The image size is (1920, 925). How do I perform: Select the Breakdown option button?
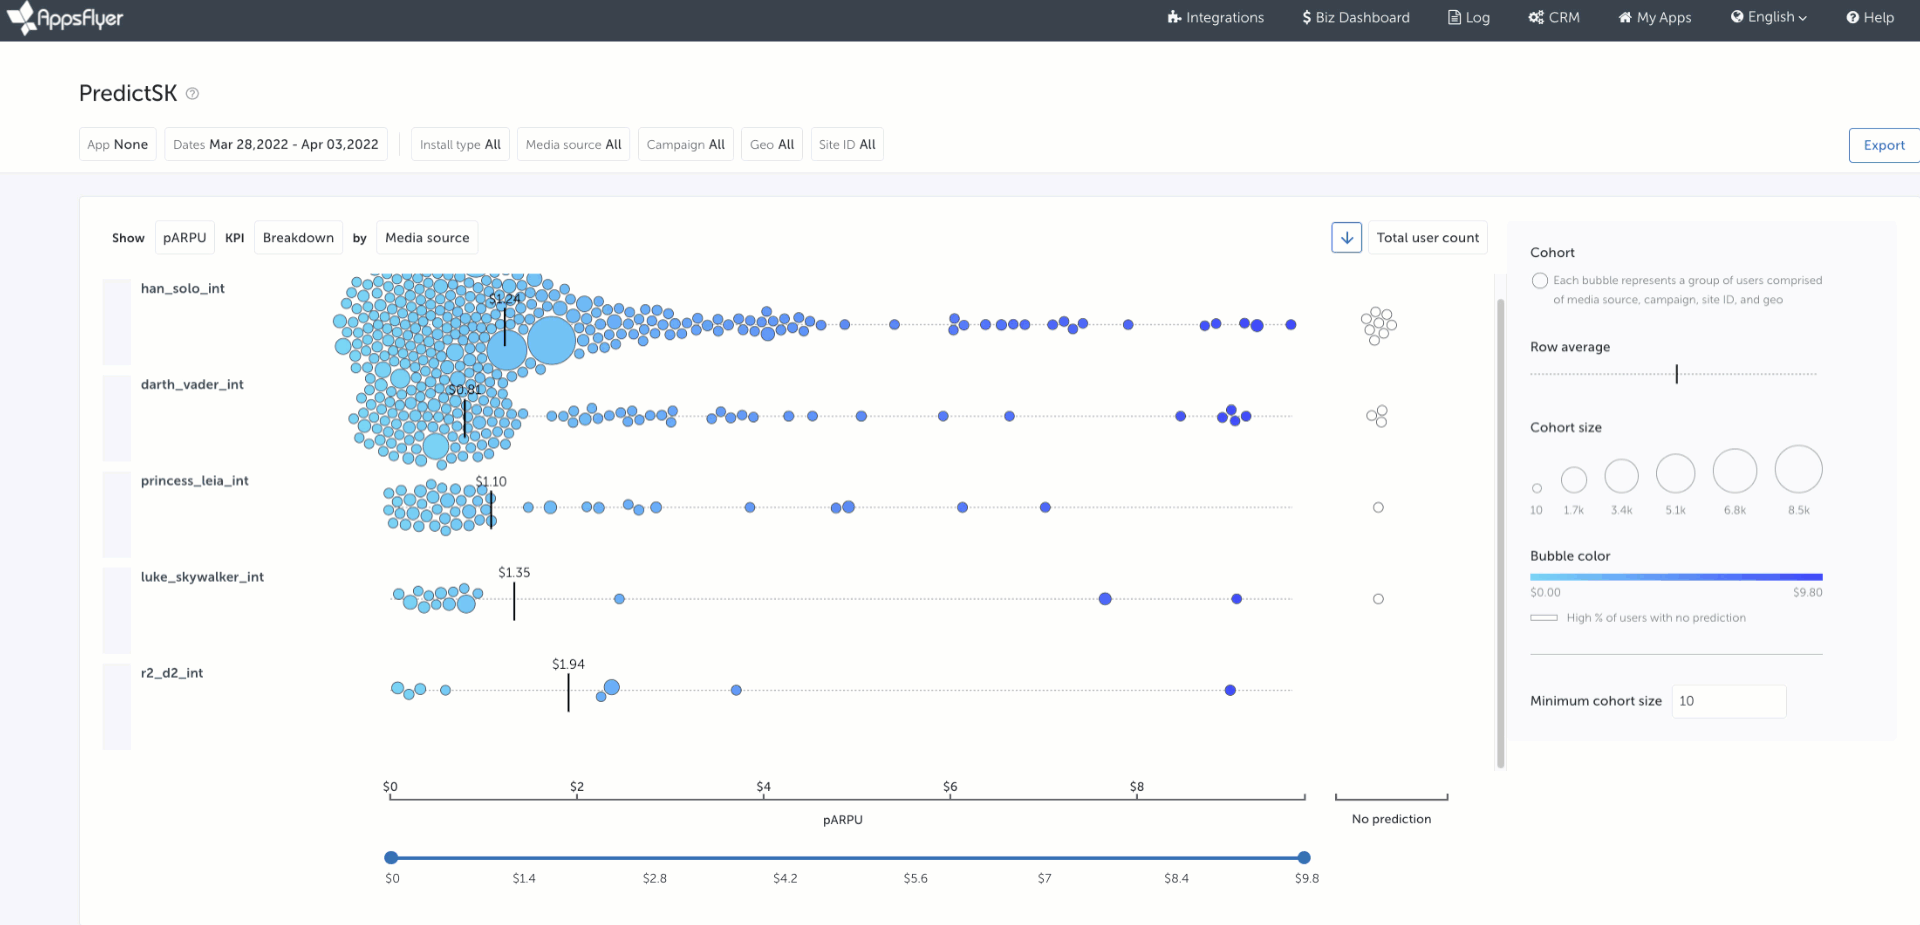[x=298, y=238]
